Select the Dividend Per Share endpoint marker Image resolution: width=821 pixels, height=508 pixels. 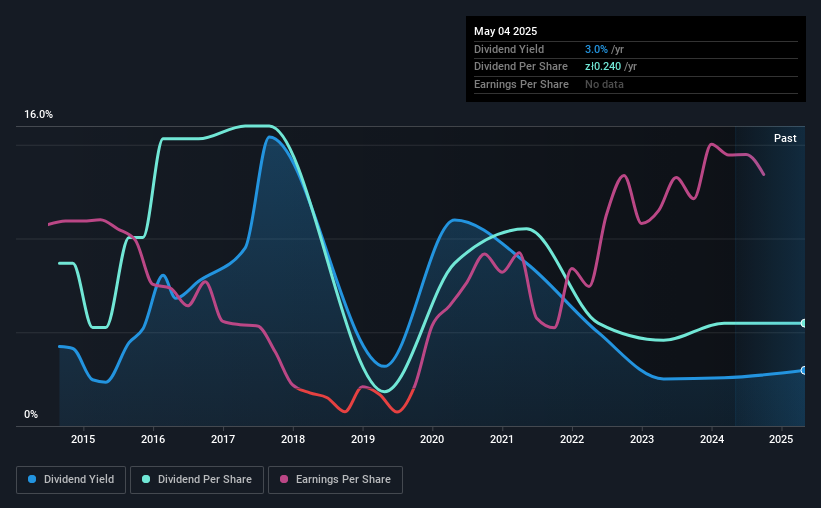[x=804, y=323]
